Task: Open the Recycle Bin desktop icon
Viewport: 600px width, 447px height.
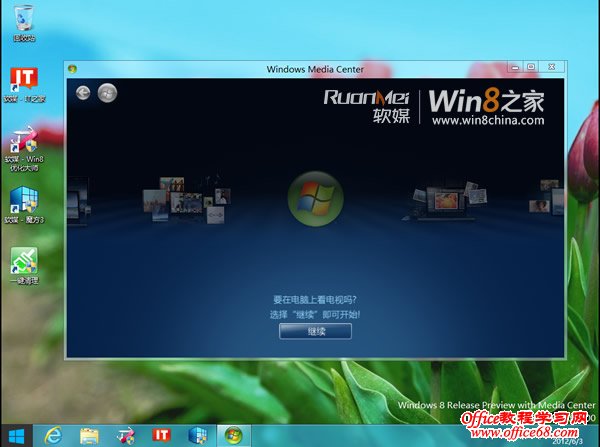Action: click(24, 22)
